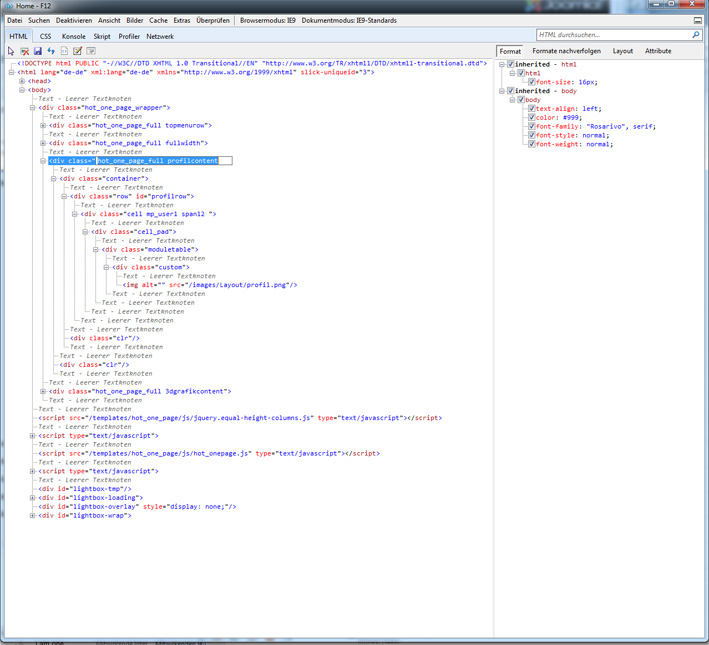Open the Formate nachverfolgen tab
709x645 pixels.
[x=567, y=51]
